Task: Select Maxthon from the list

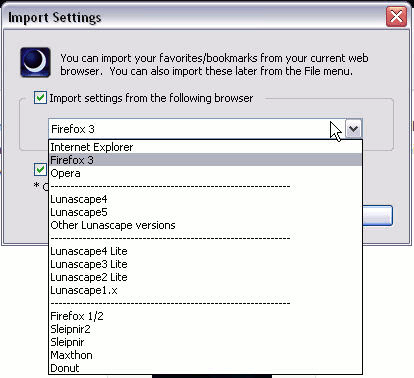Action: (x=205, y=355)
